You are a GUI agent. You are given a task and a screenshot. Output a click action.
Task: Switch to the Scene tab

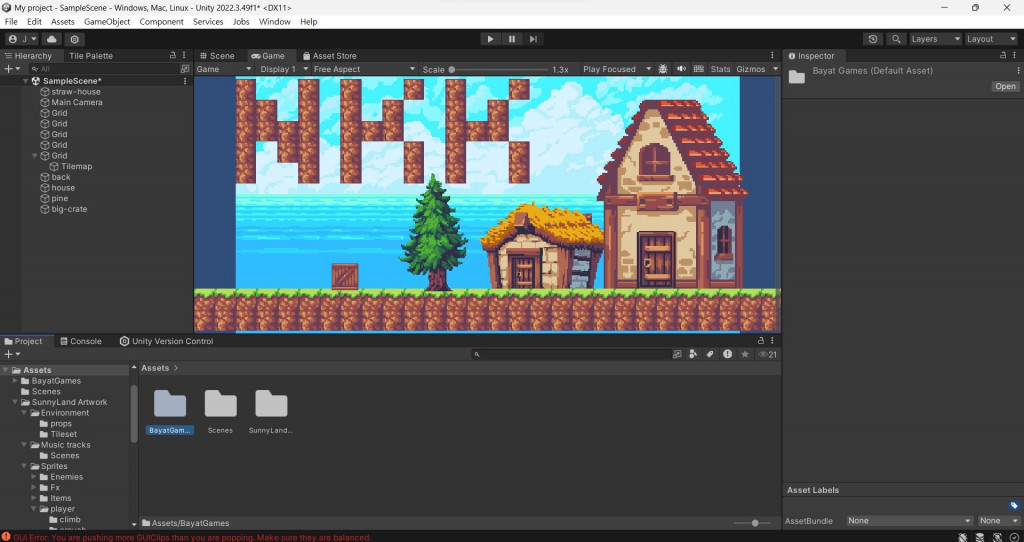pyautogui.click(x=217, y=56)
